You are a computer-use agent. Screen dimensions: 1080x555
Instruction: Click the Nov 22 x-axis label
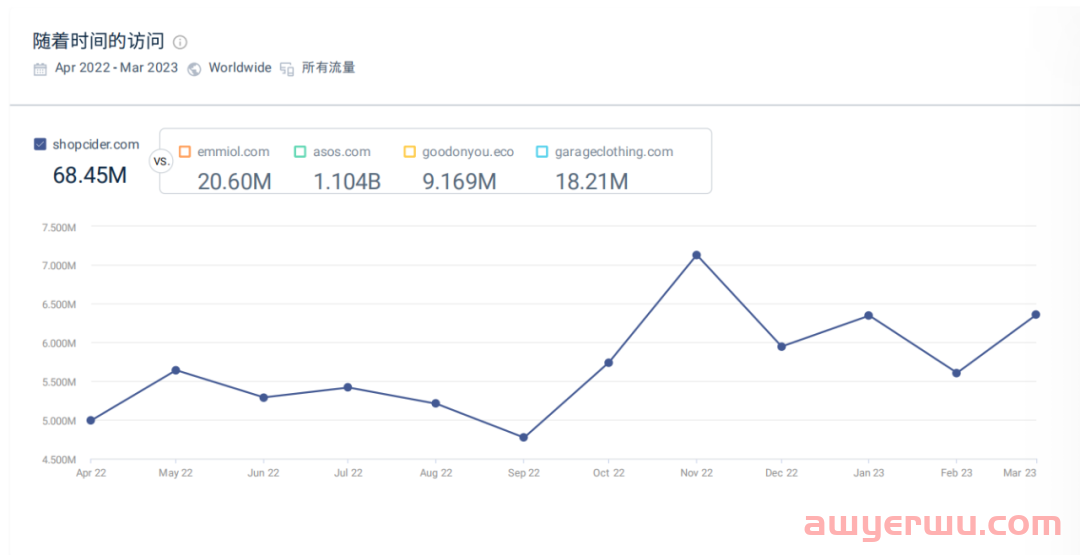(696, 473)
